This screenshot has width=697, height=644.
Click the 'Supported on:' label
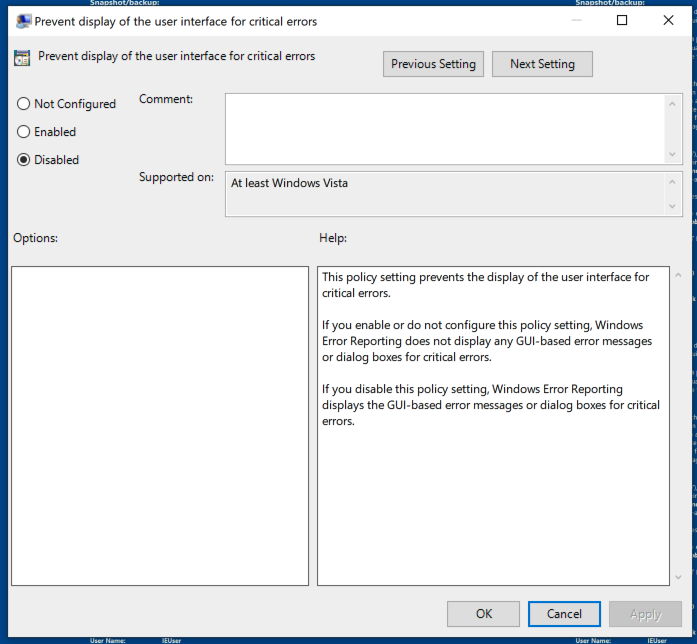(176, 177)
